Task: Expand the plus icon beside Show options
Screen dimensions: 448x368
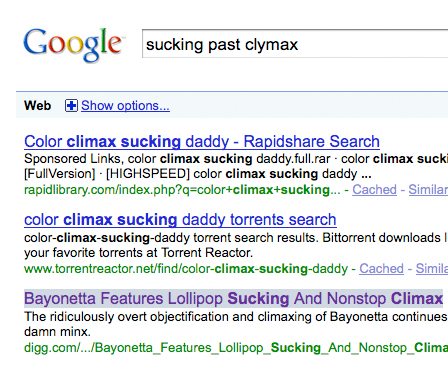Action: [x=71, y=106]
